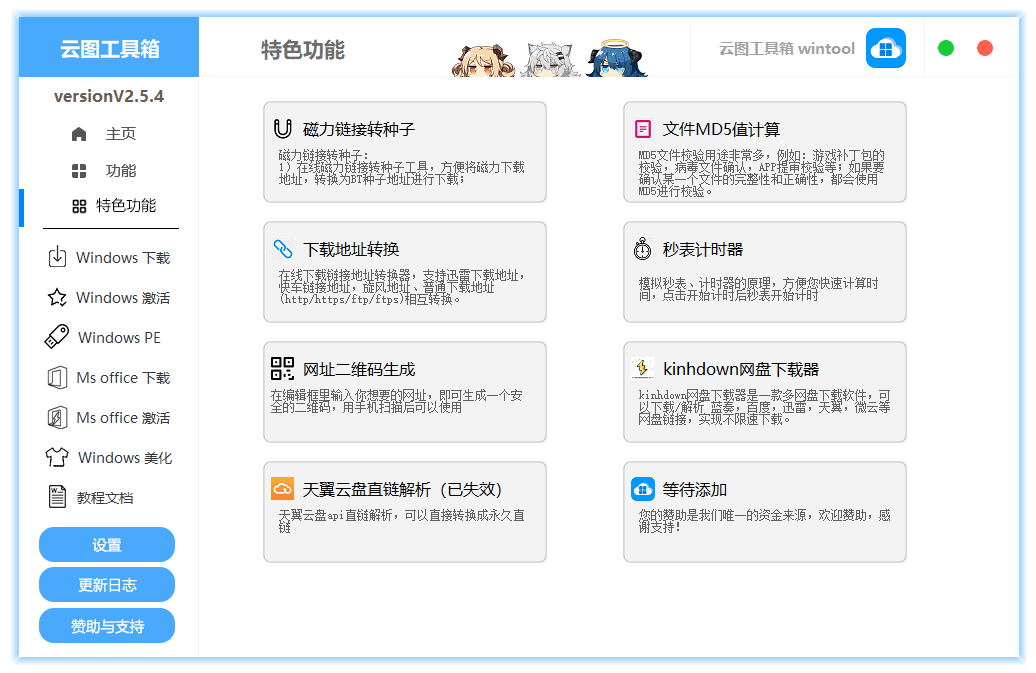Click the 赞助与支持 sponsor button
The width and height of the screenshot is (1036, 673).
pos(107,626)
